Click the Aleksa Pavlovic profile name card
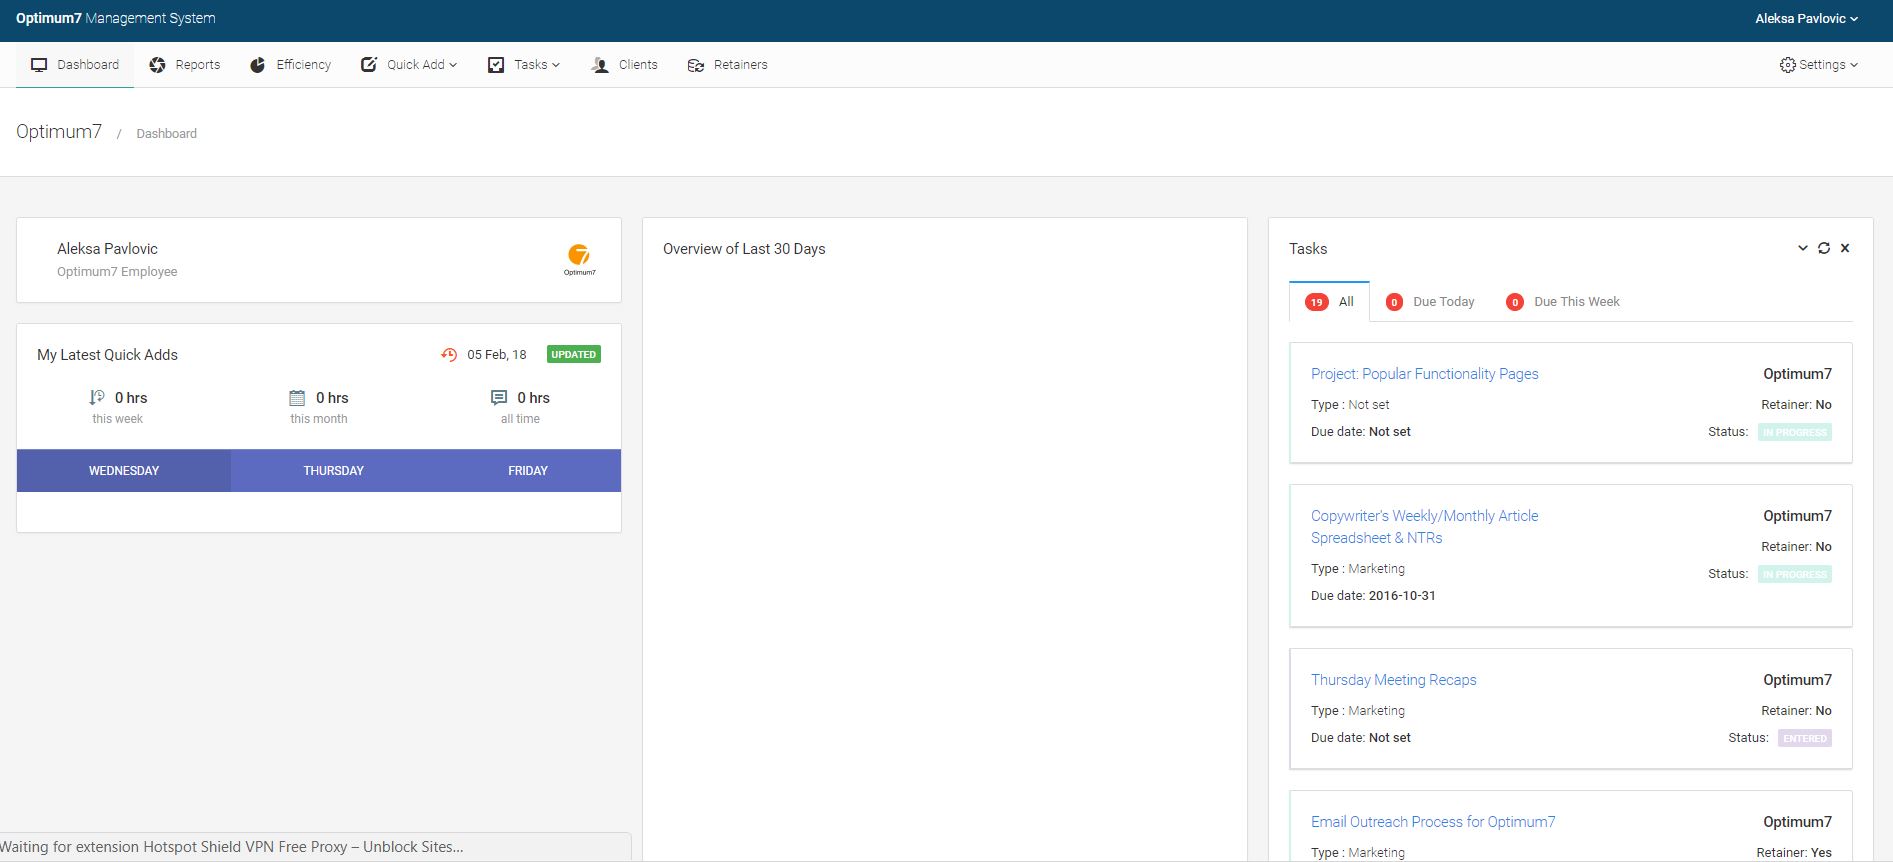The image size is (1893, 862). tap(107, 249)
